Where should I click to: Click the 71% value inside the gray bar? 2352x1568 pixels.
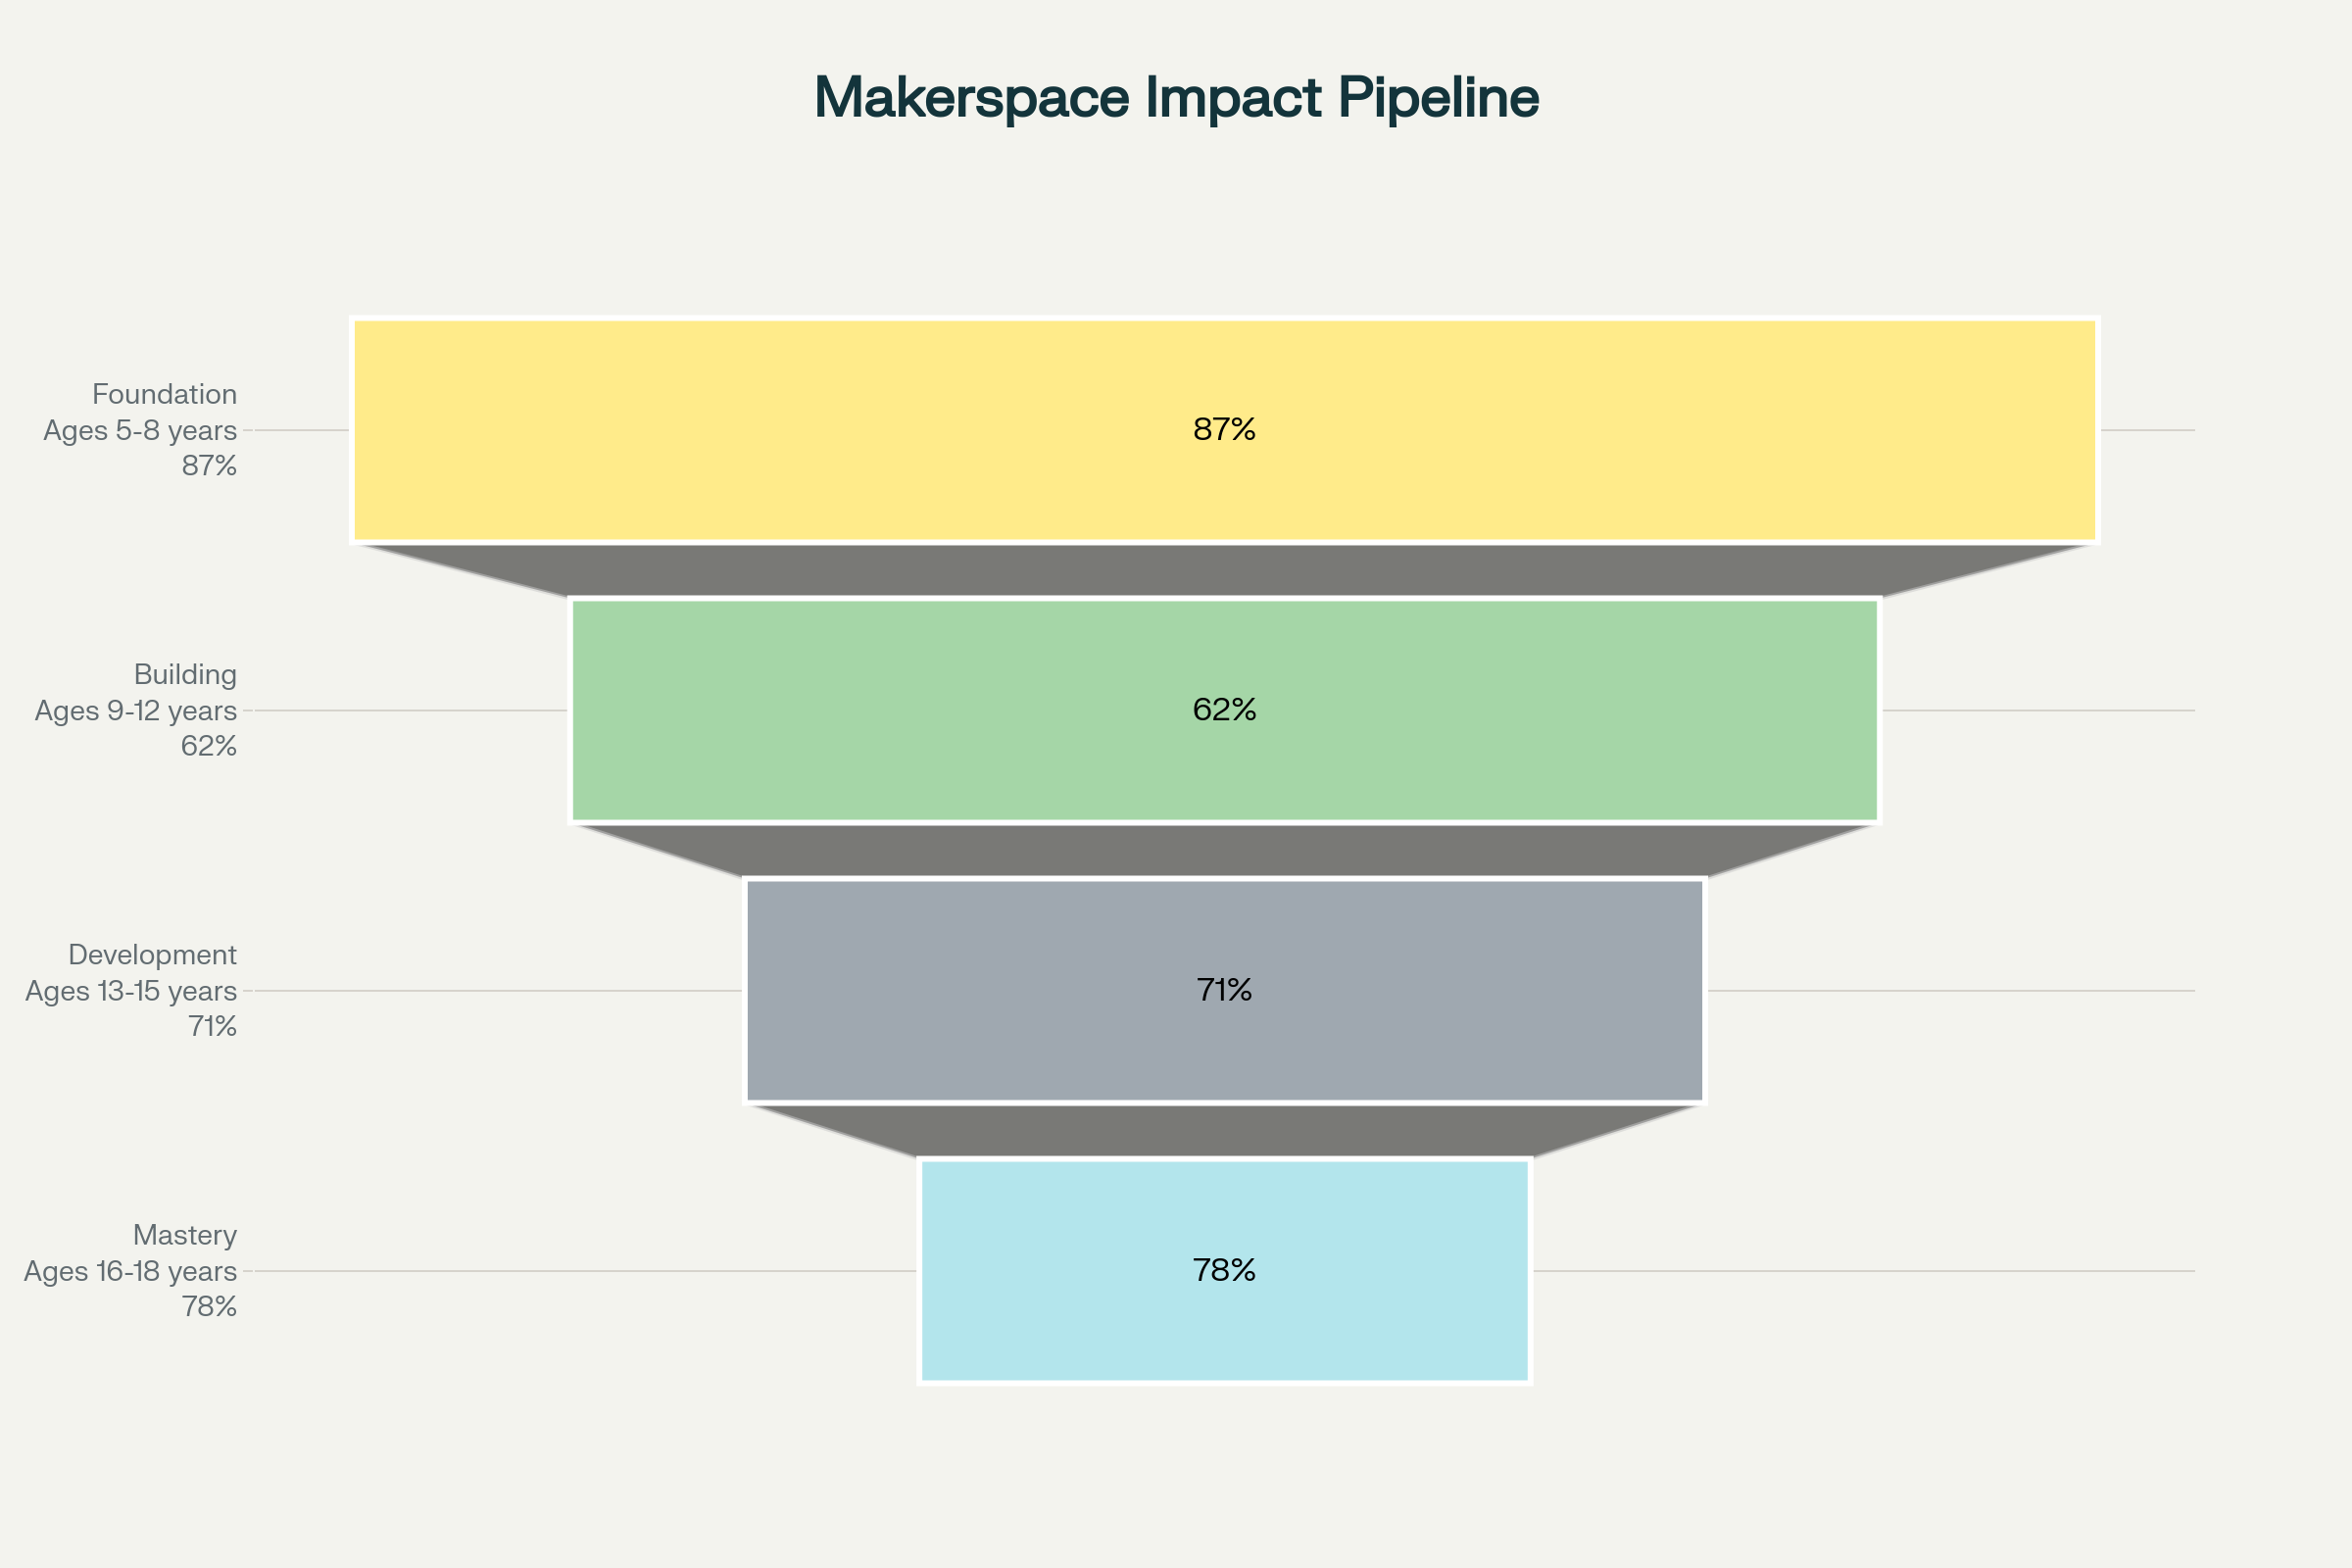(1224, 990)
